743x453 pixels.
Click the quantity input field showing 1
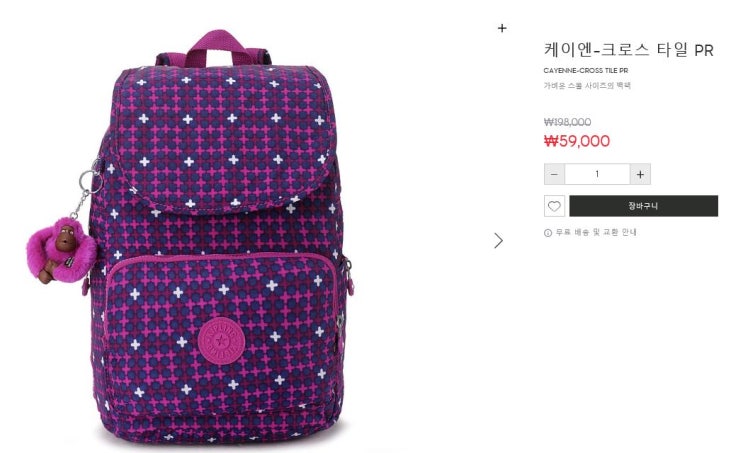click(x=597, y=174)
